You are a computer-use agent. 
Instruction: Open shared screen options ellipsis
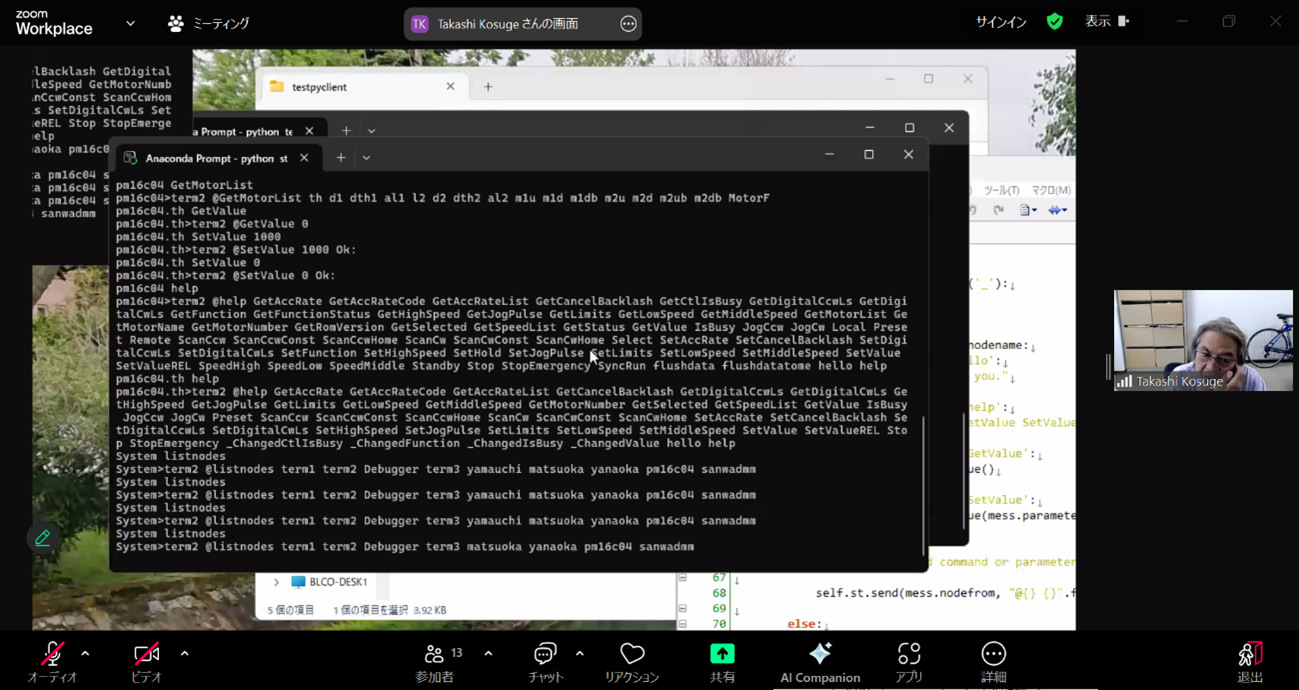[x=628, y=24]
